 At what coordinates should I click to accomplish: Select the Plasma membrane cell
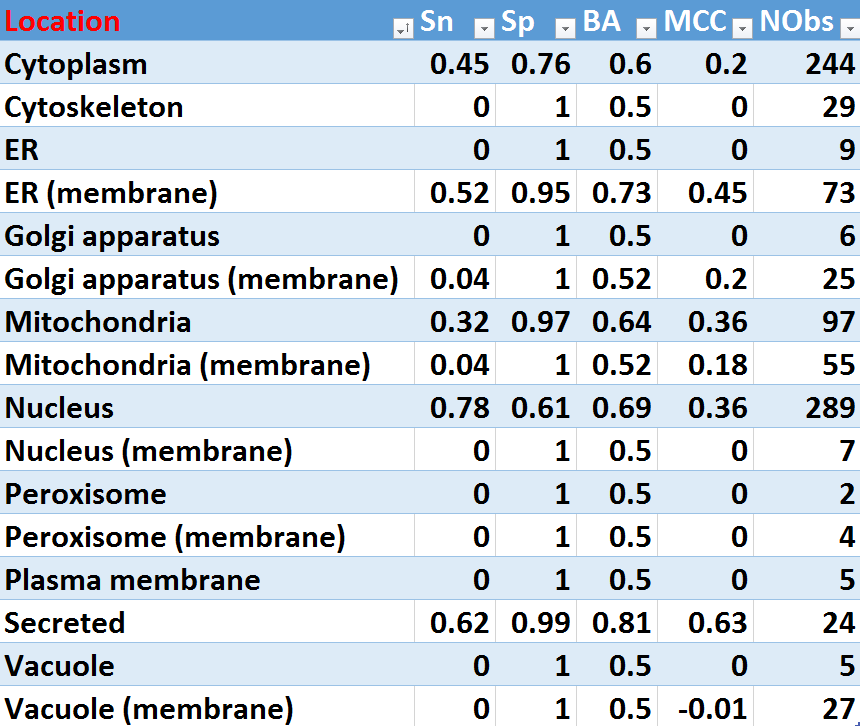(132, 580)
